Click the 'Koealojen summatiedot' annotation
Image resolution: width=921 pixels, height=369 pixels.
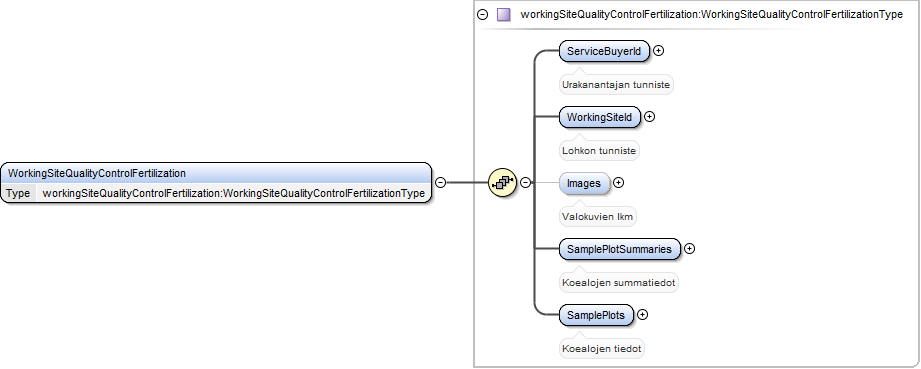[619, 283]
